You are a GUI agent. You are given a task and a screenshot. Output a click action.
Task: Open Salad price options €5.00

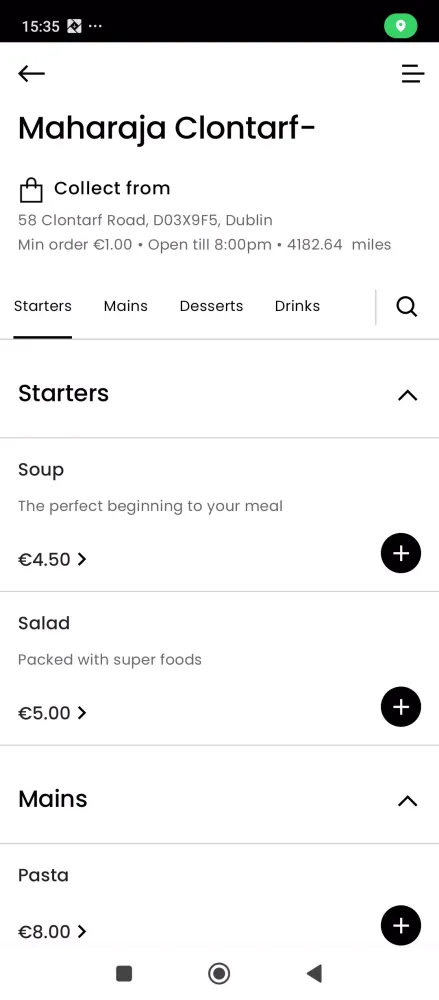[x=52, y=713]
